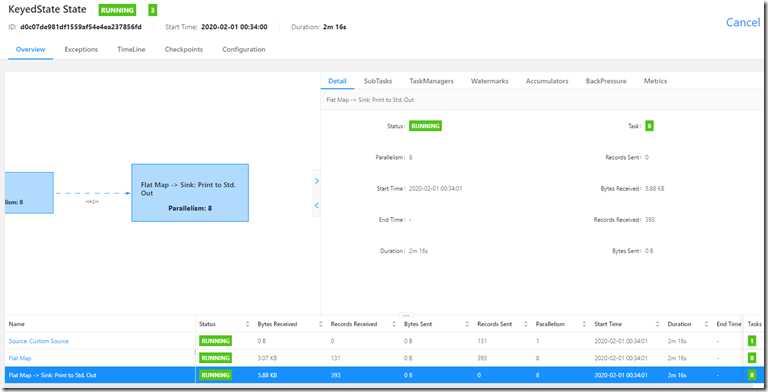Click Tasks badge of Flat Map row

pyautogui.click(x=752, y=358)
